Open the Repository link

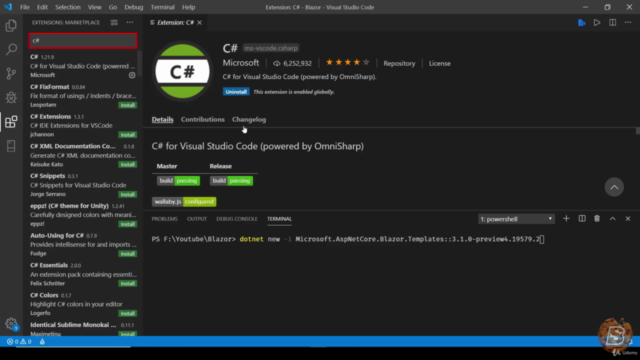pyautogui.click(x=399, y=63)
